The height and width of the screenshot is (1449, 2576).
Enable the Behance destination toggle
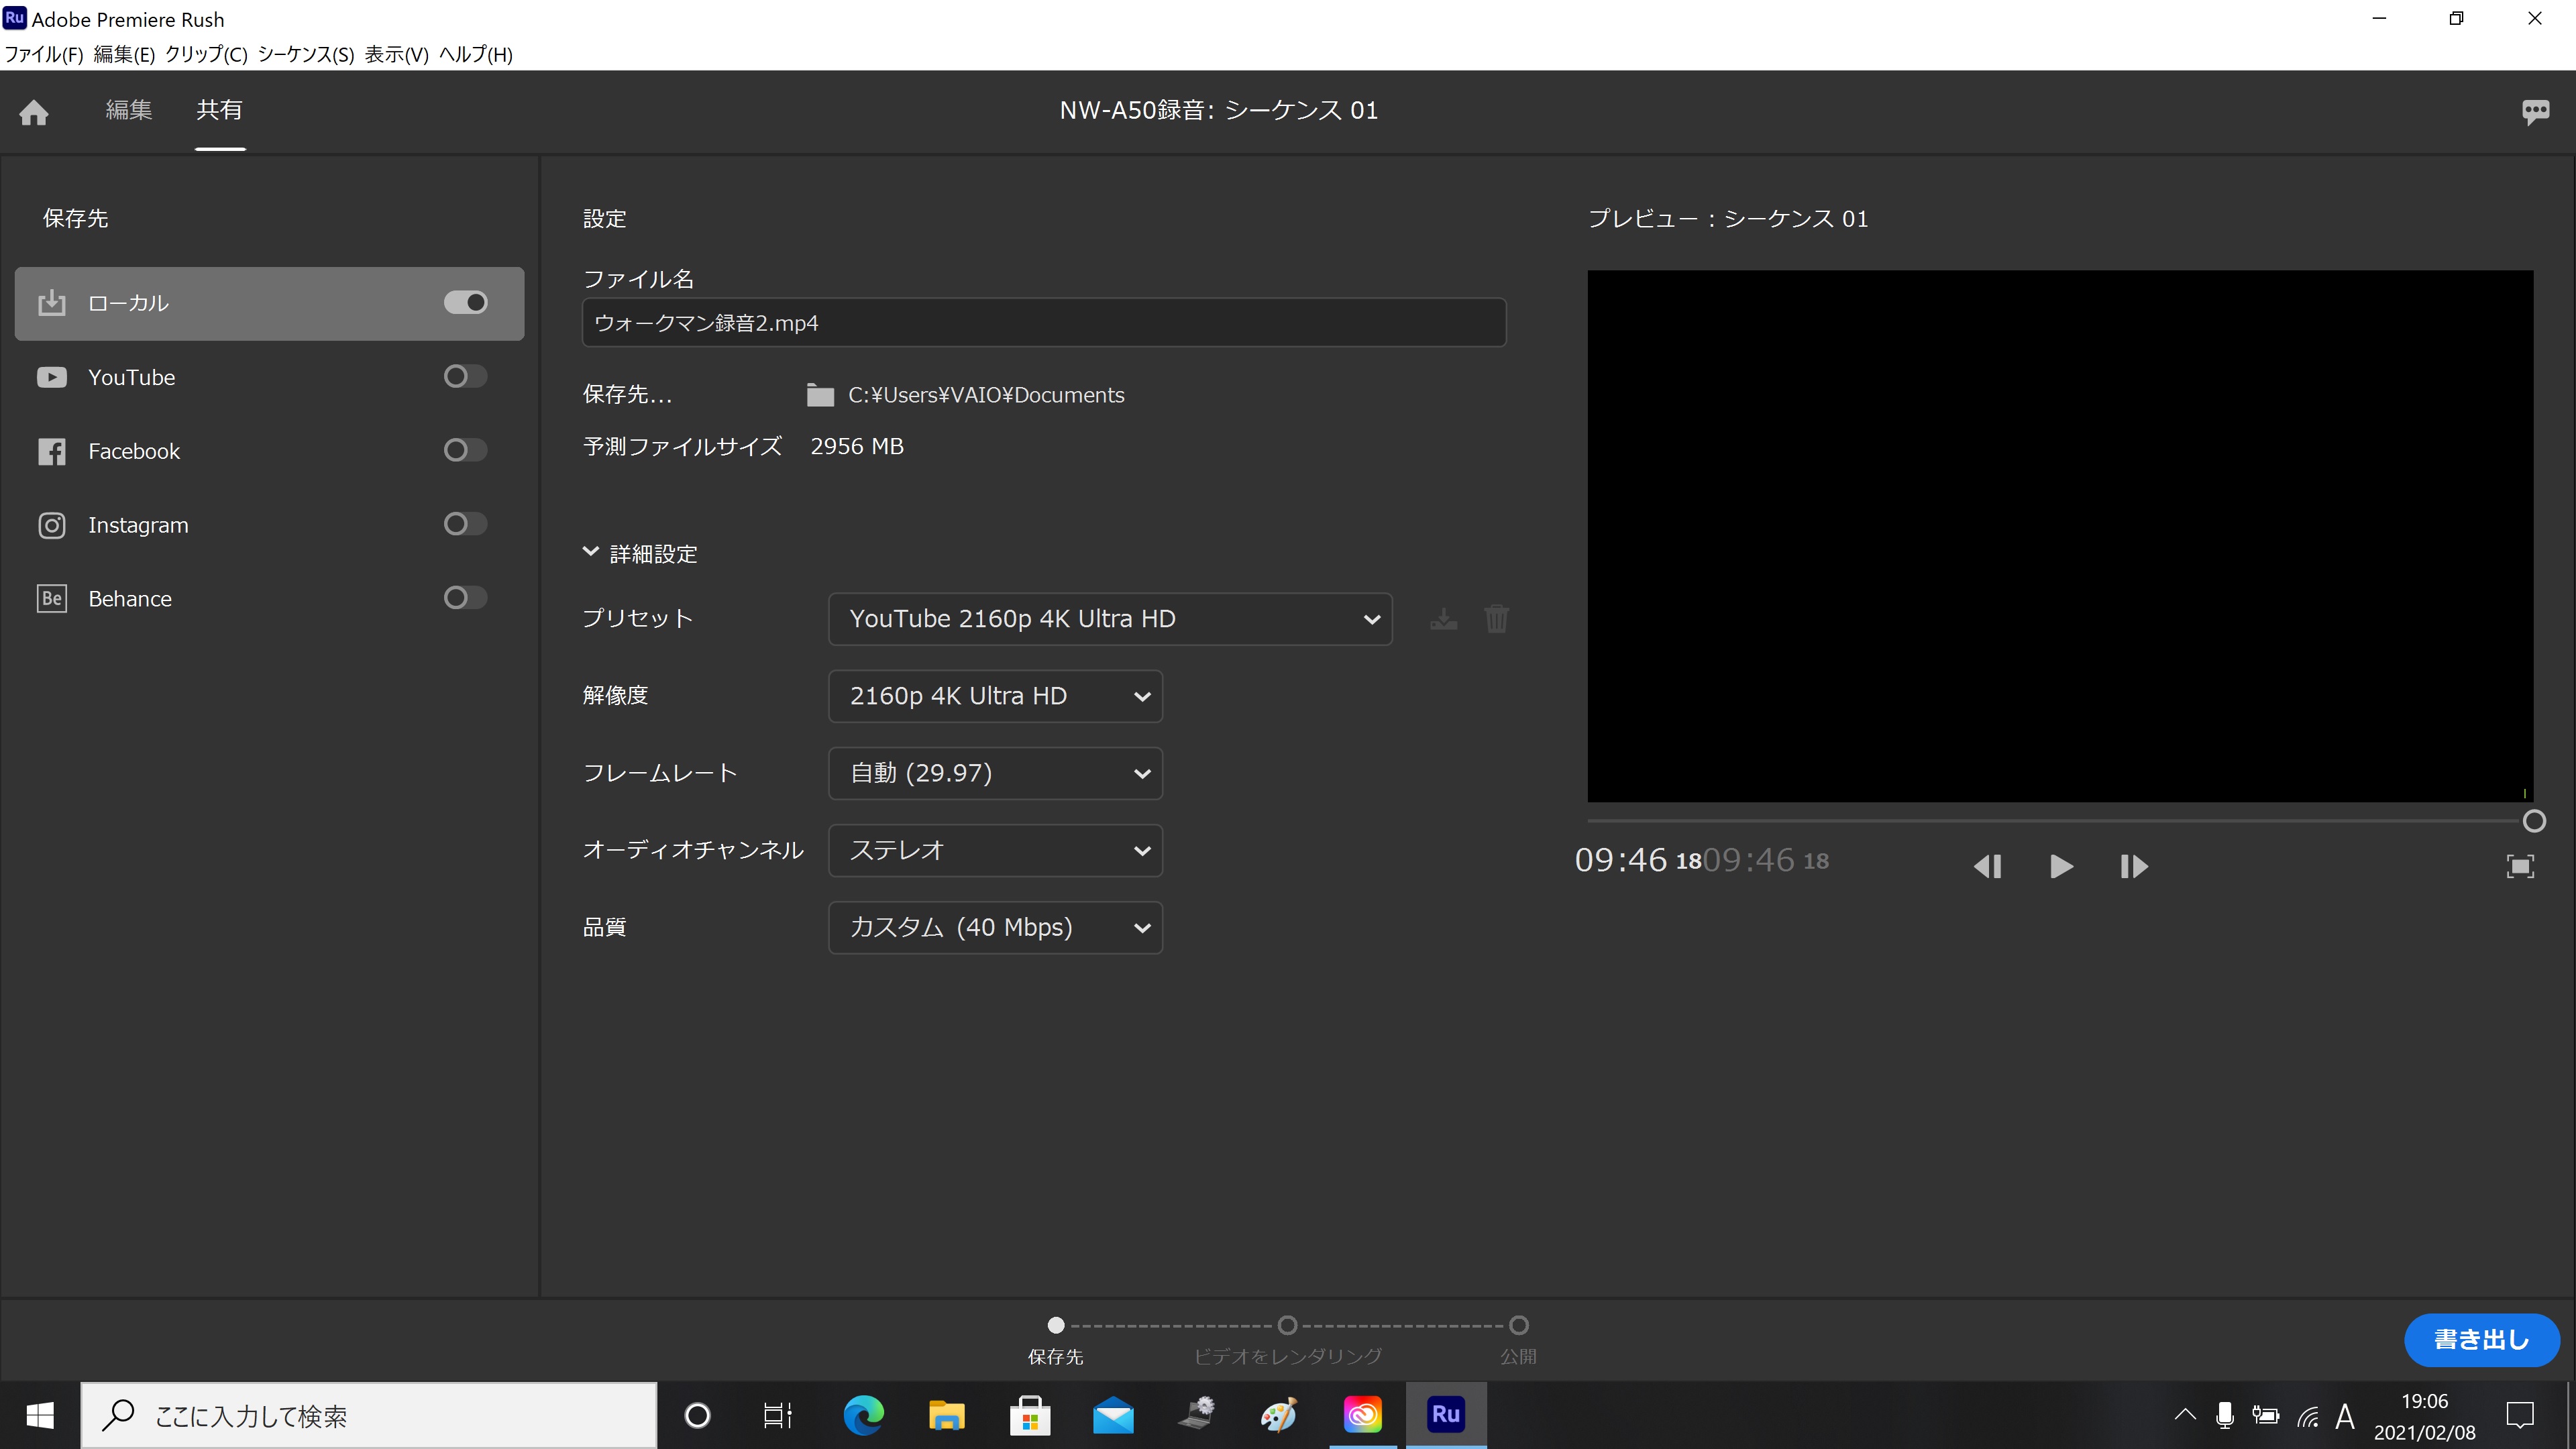(465, 598)
